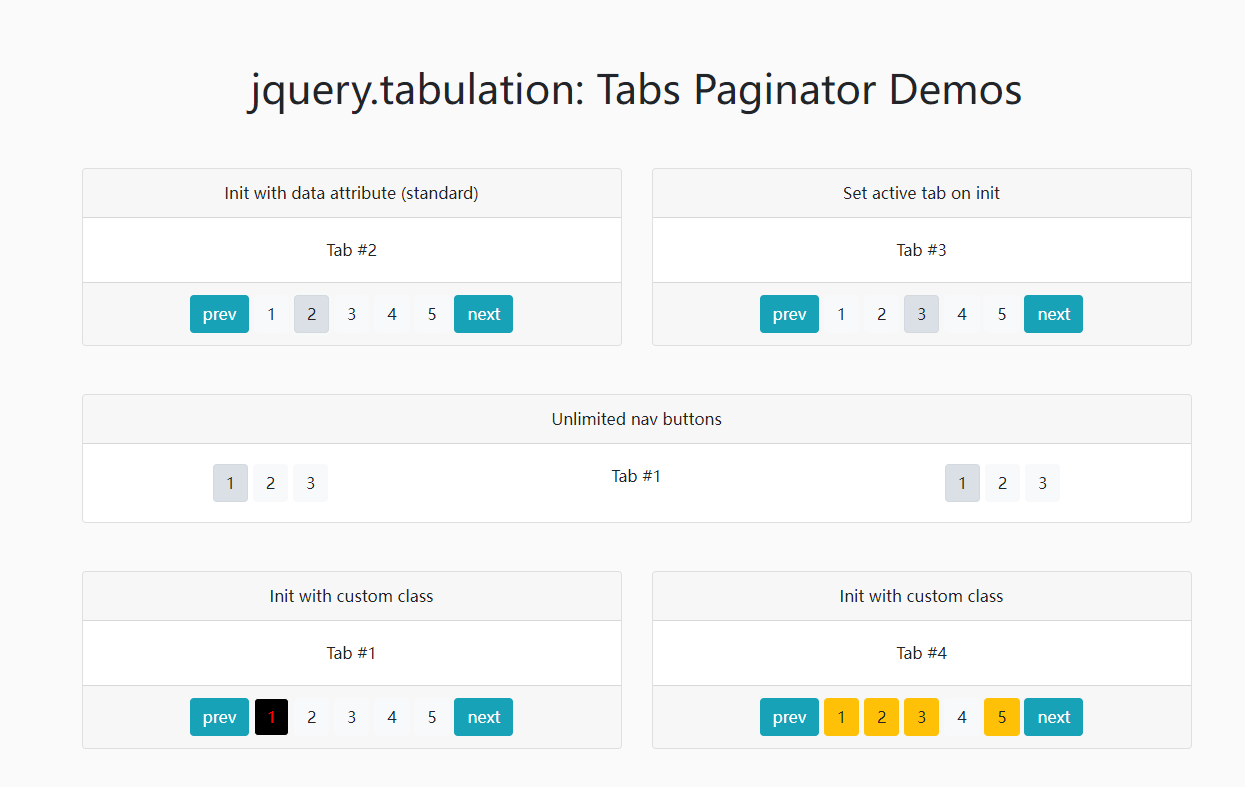The image size is (1245, 787).
Task: Select page 2 in Set active tab panel
Action: [881, 314]
